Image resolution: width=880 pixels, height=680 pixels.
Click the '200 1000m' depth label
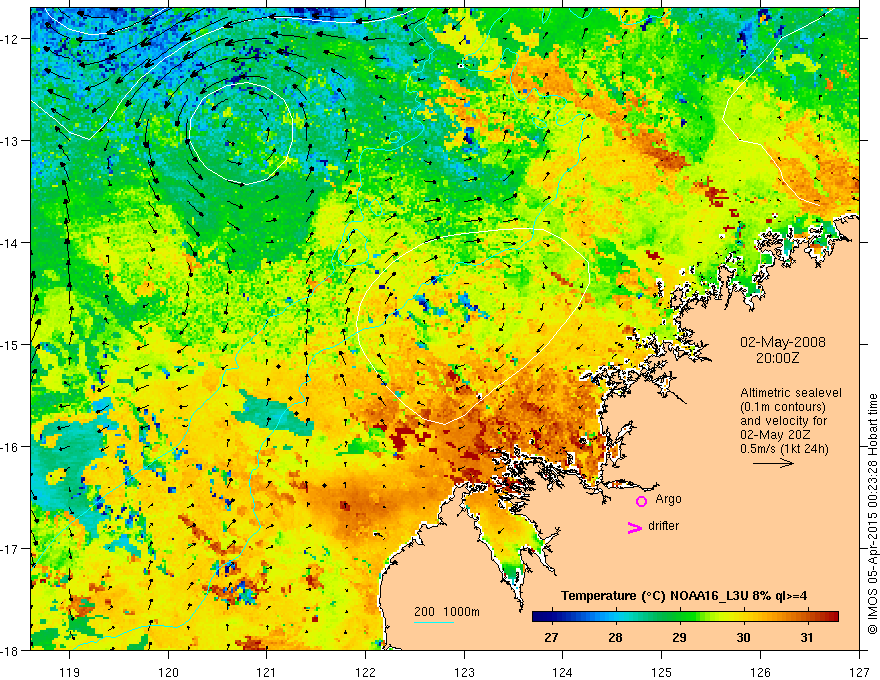pos(447,612)
